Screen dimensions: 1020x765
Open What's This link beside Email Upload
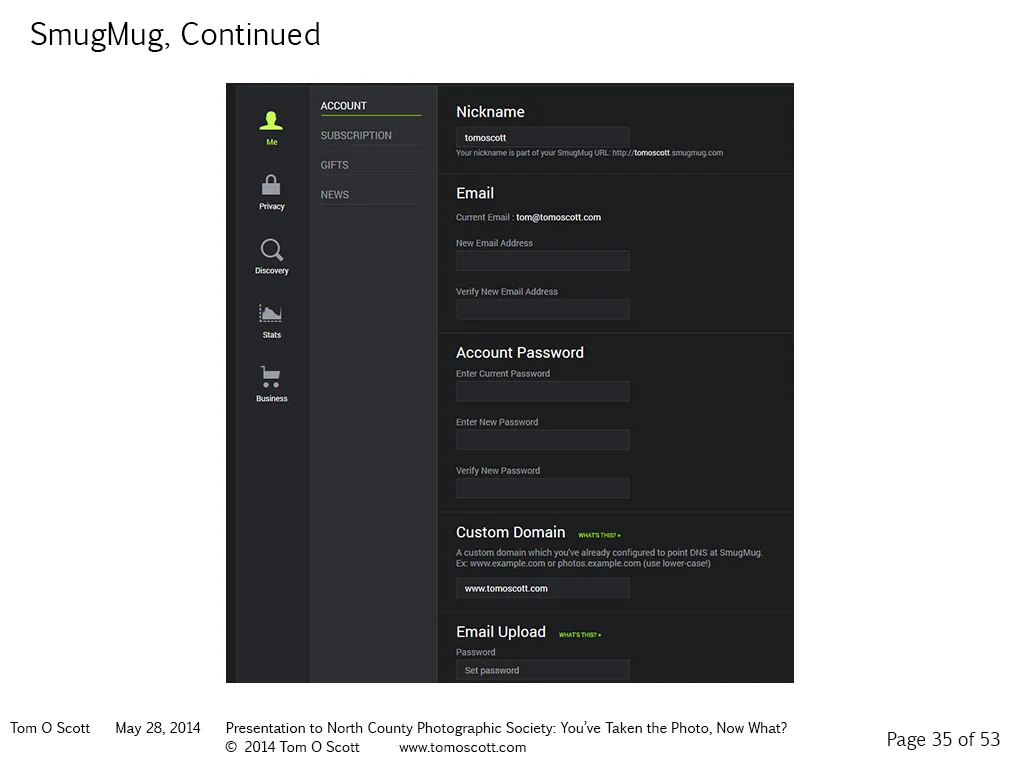coord(580,634)
